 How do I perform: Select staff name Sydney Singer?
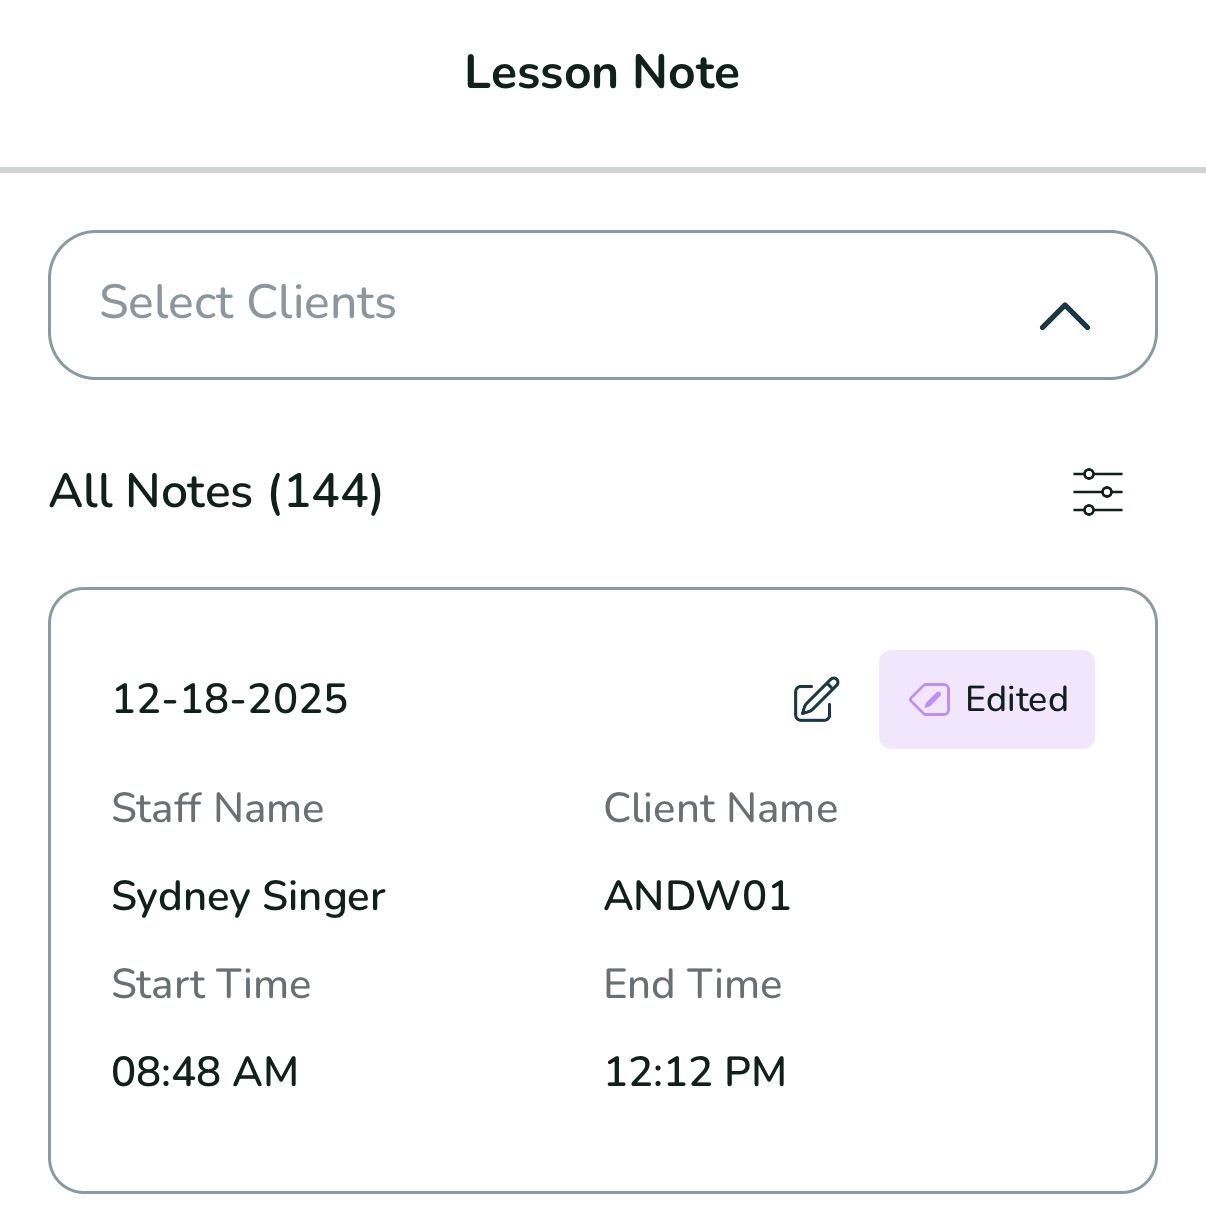248,896
